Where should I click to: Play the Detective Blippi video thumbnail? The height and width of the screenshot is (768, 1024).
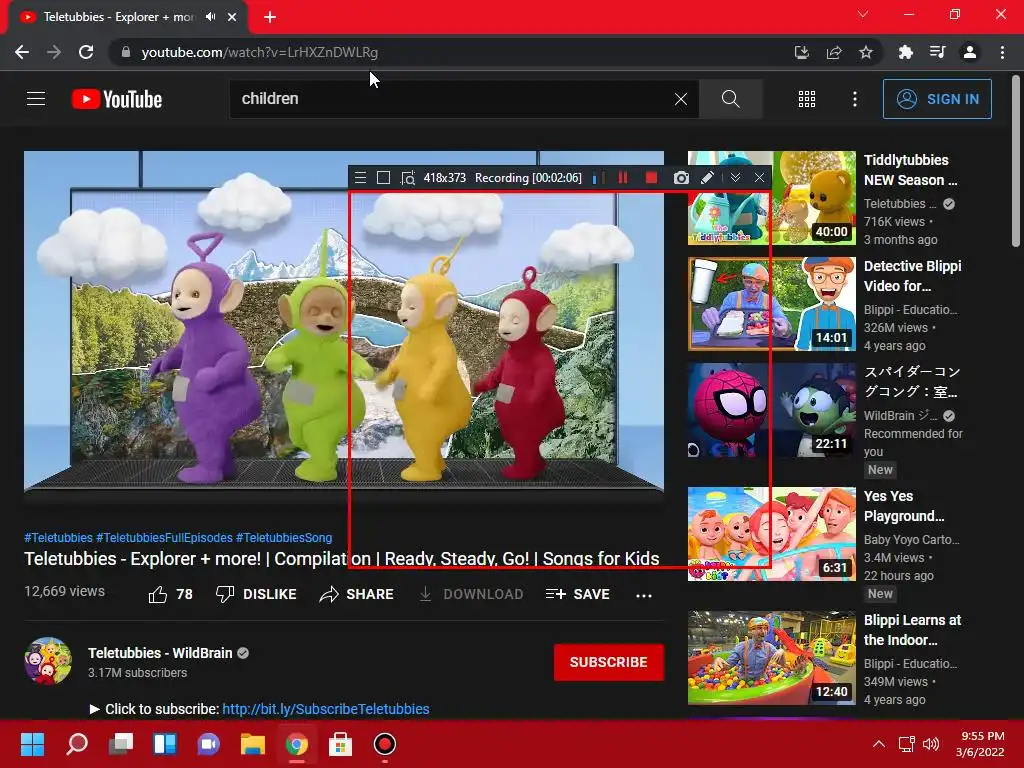tap(772, 304)
